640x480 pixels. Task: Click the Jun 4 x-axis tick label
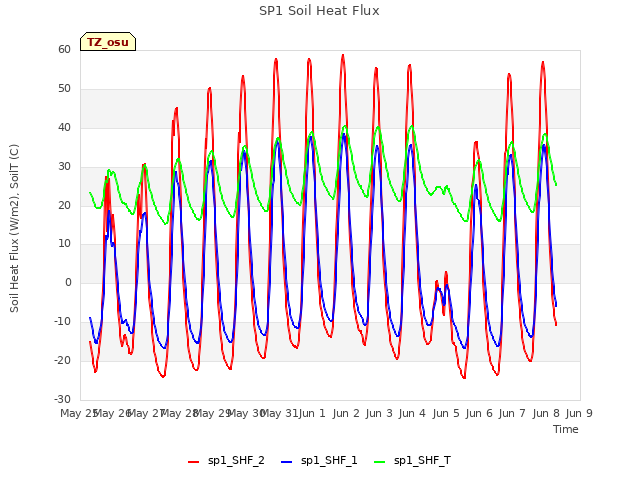(412, 413)
